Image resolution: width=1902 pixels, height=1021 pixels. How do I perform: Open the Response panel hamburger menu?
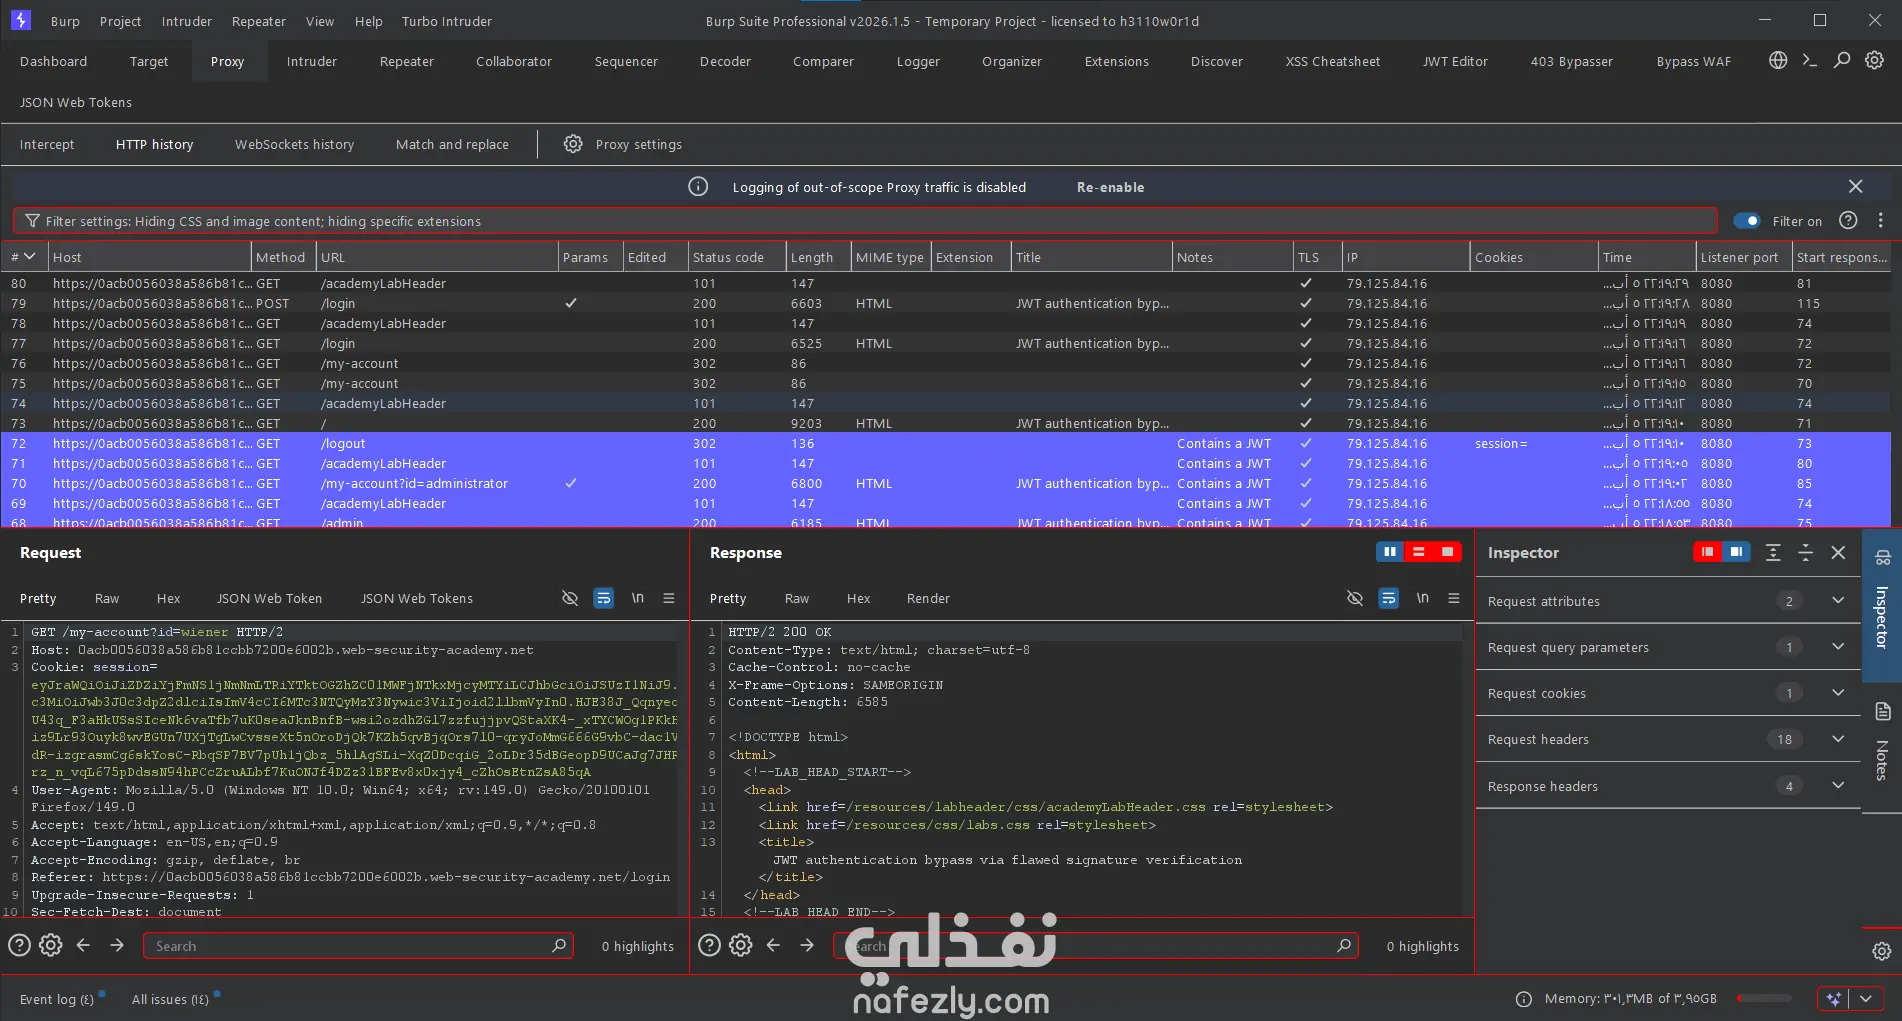pos(1454,598)
